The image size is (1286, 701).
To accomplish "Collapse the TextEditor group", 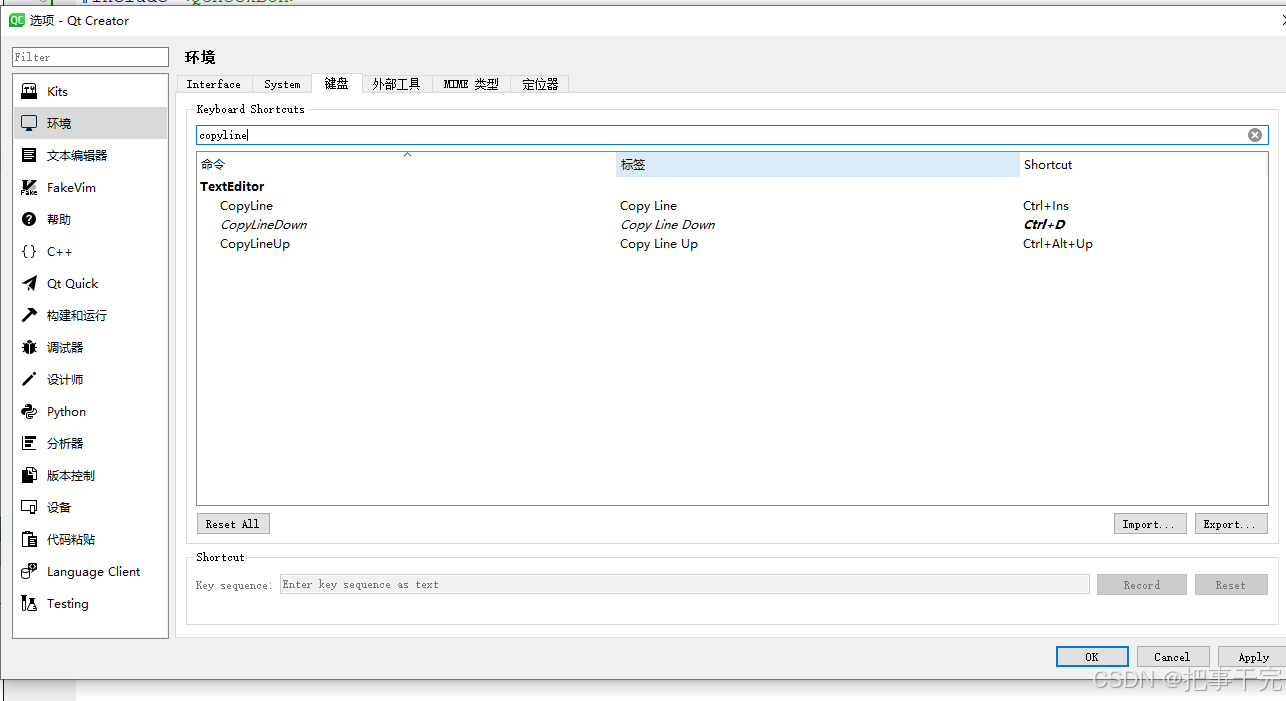I will (232, 187).
